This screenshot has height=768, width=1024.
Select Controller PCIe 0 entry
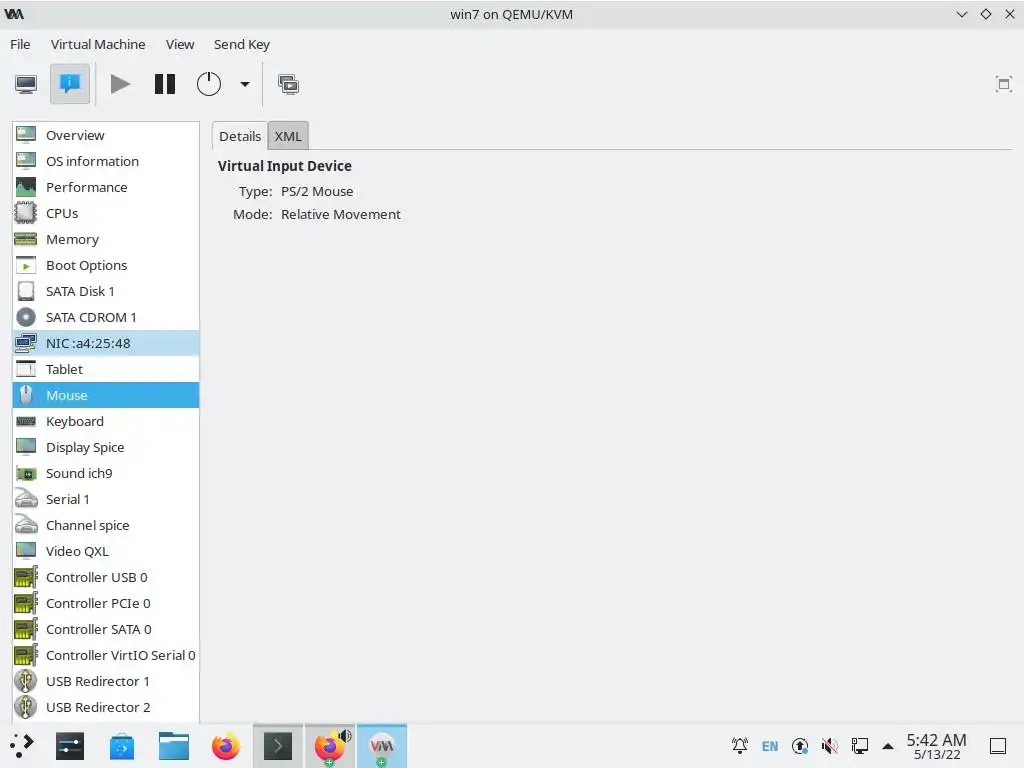click(x=106, y=603)
